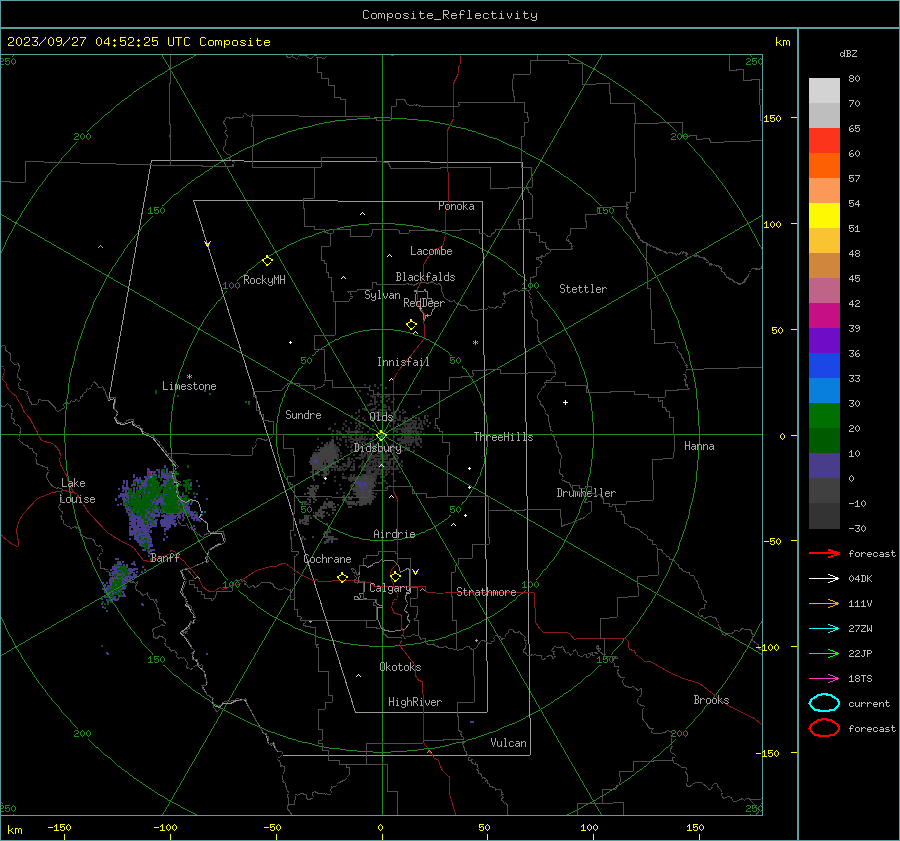The image size is (900, 841).
Task: Select the yellow diamond marker above Calgary label
Action: pos(395,576)
